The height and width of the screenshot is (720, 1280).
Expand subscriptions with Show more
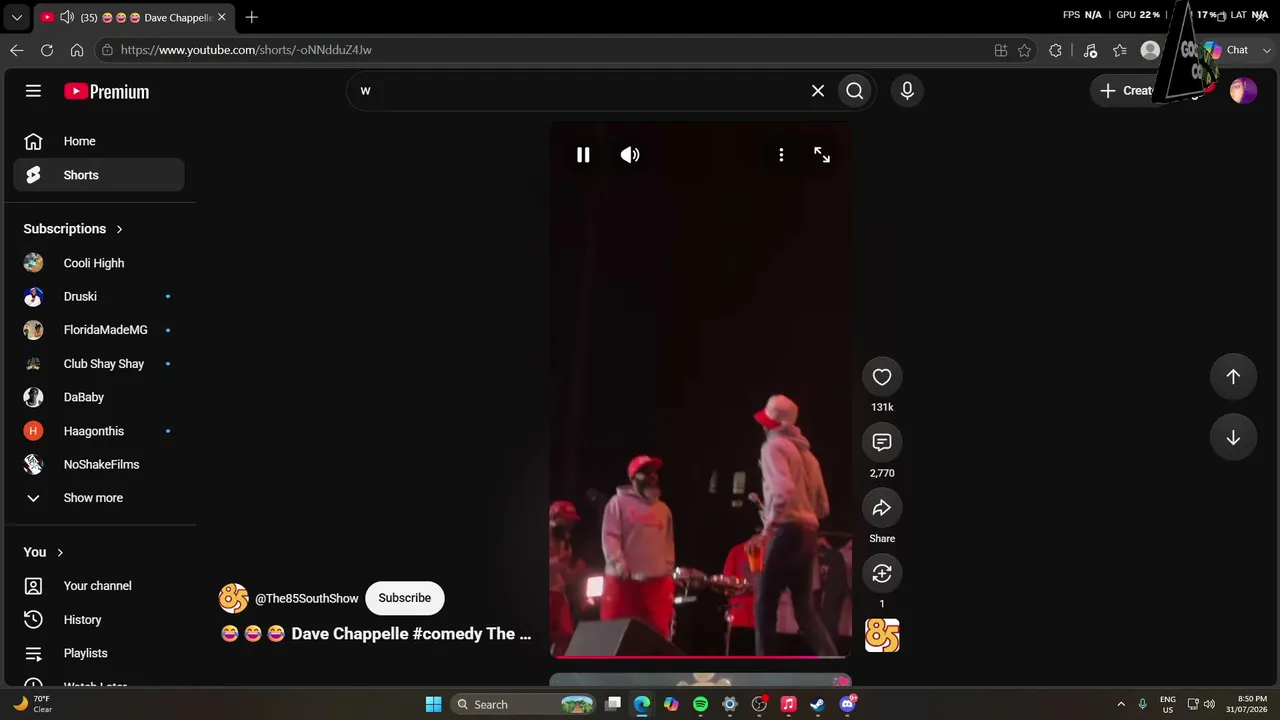(99, 498)
